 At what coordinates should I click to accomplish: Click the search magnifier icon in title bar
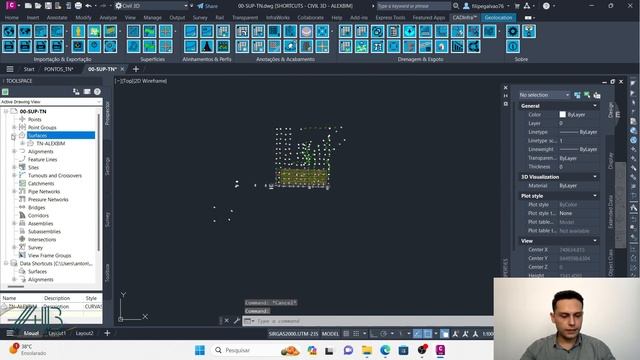(x=456, y=6)
